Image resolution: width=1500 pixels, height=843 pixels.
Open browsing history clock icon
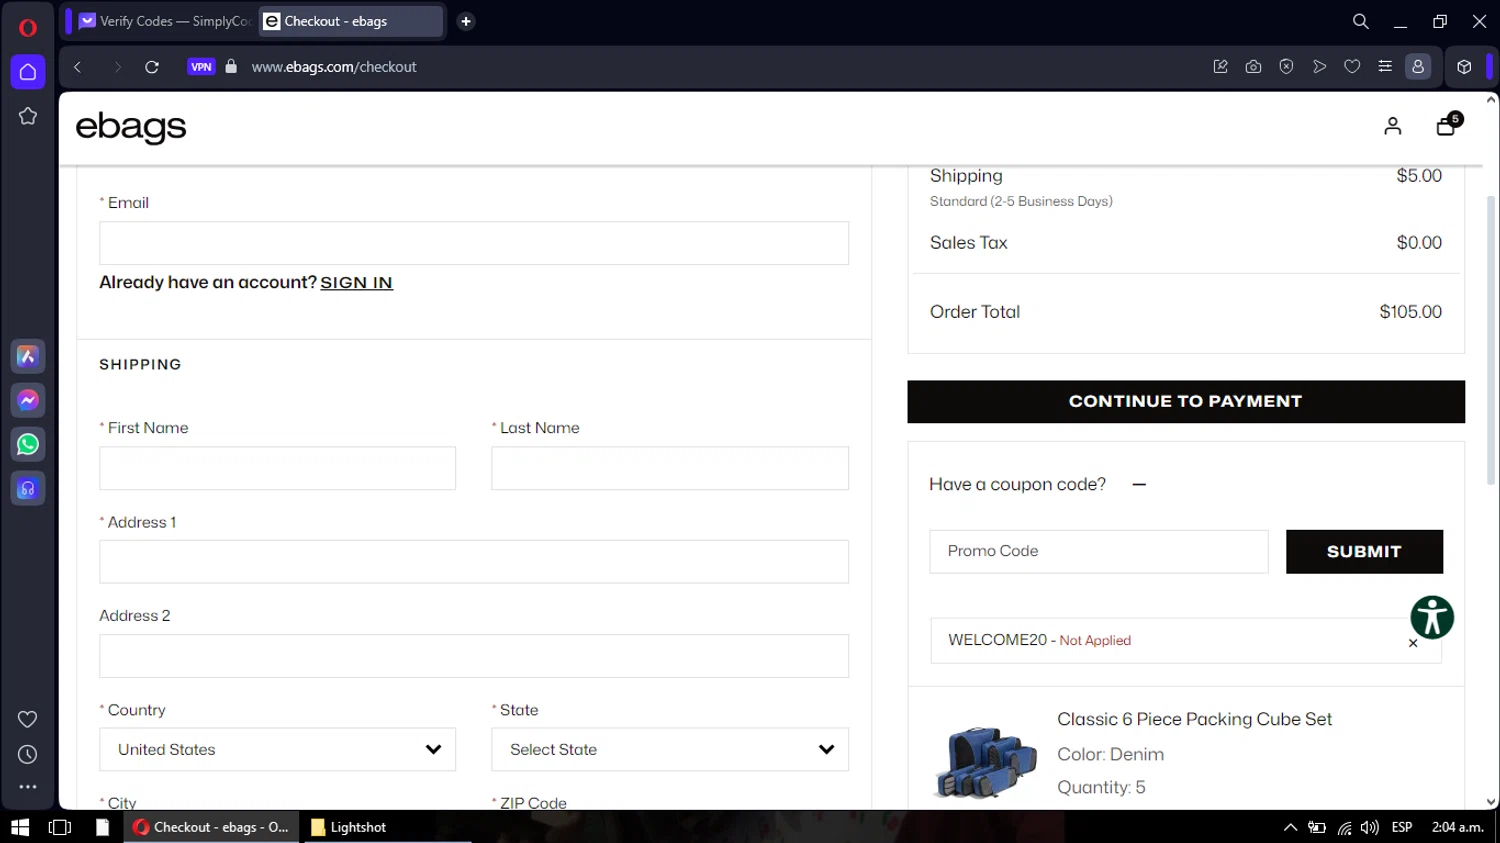[x=28, y=755]
